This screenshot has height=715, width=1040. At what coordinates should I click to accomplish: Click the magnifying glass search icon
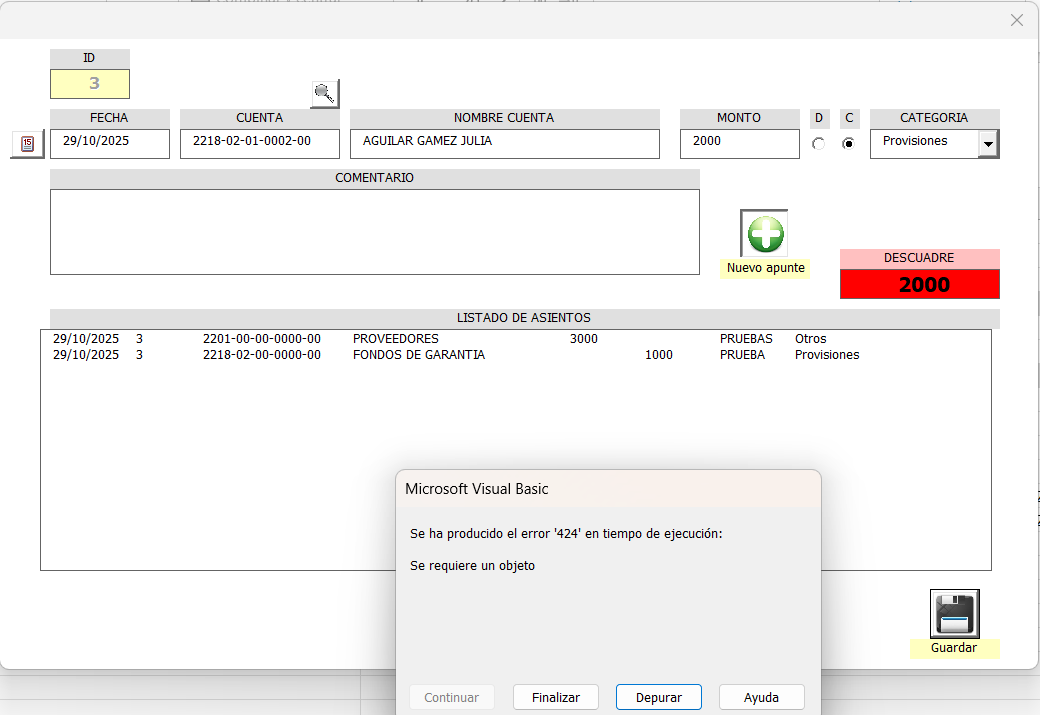click(324, 94)
